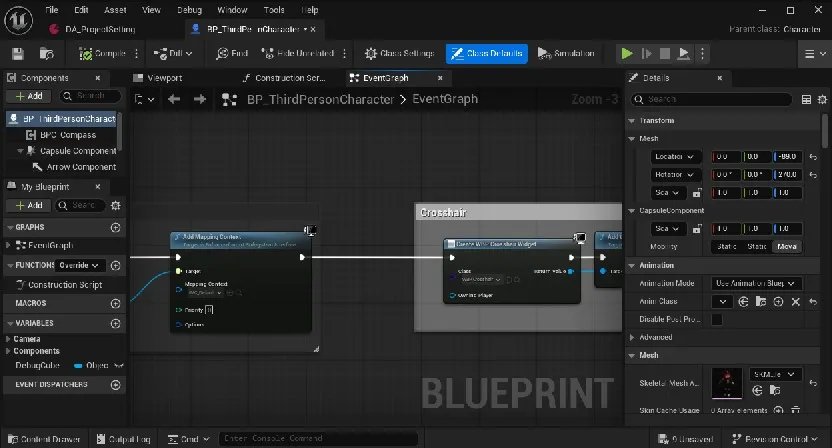The height and width of the screenshot is (448, 832).
Task: Open Class Settings
Action: click(x=400, y=54)
